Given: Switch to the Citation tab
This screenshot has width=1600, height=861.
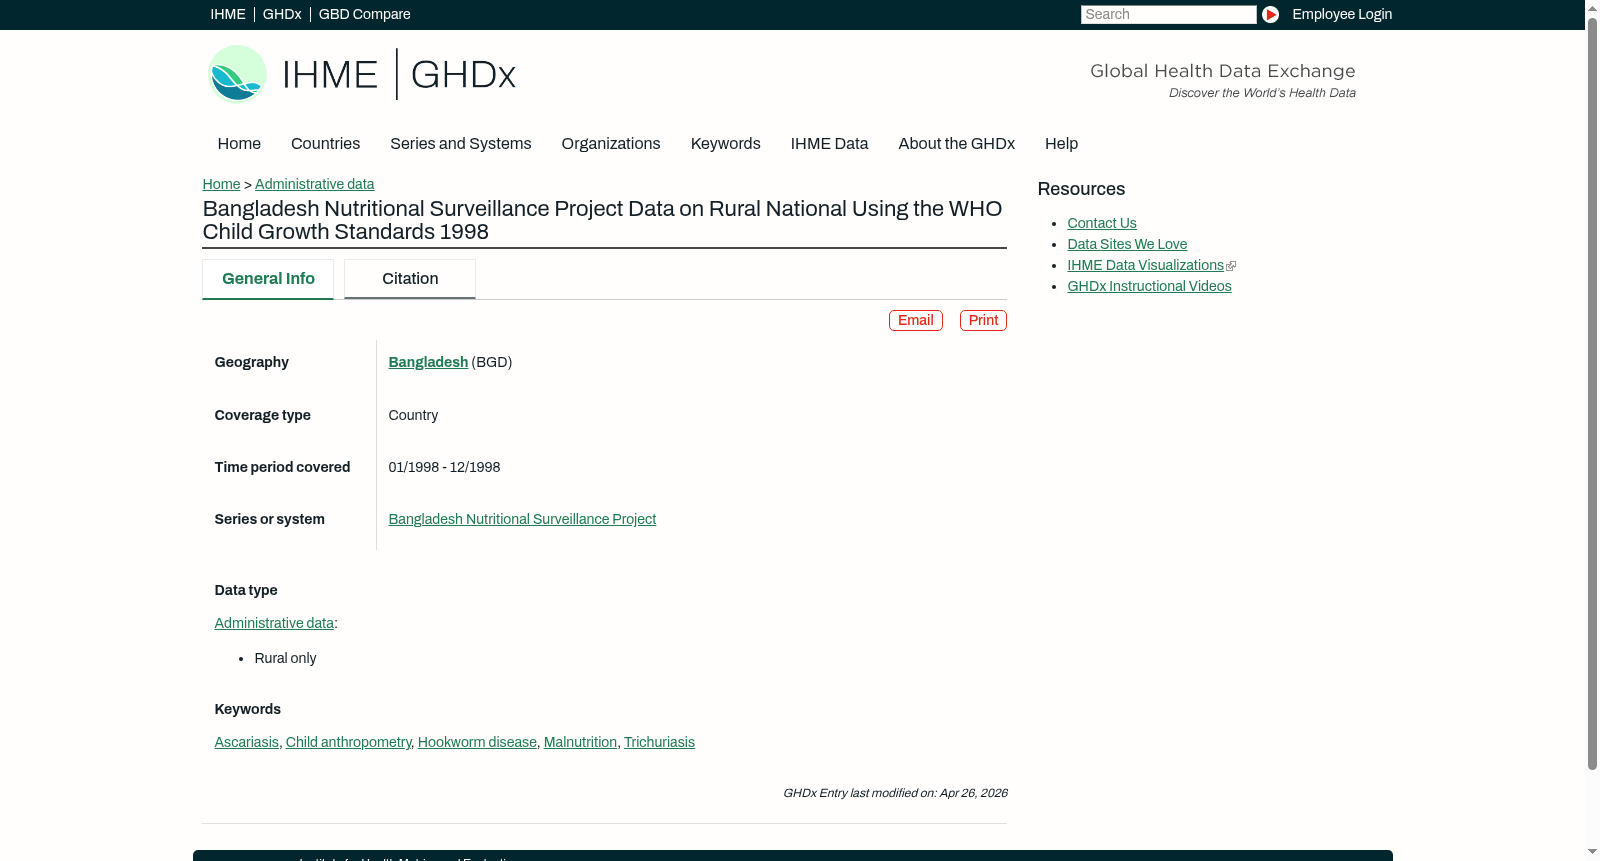Looking at the screenshot, I should 410,279.
